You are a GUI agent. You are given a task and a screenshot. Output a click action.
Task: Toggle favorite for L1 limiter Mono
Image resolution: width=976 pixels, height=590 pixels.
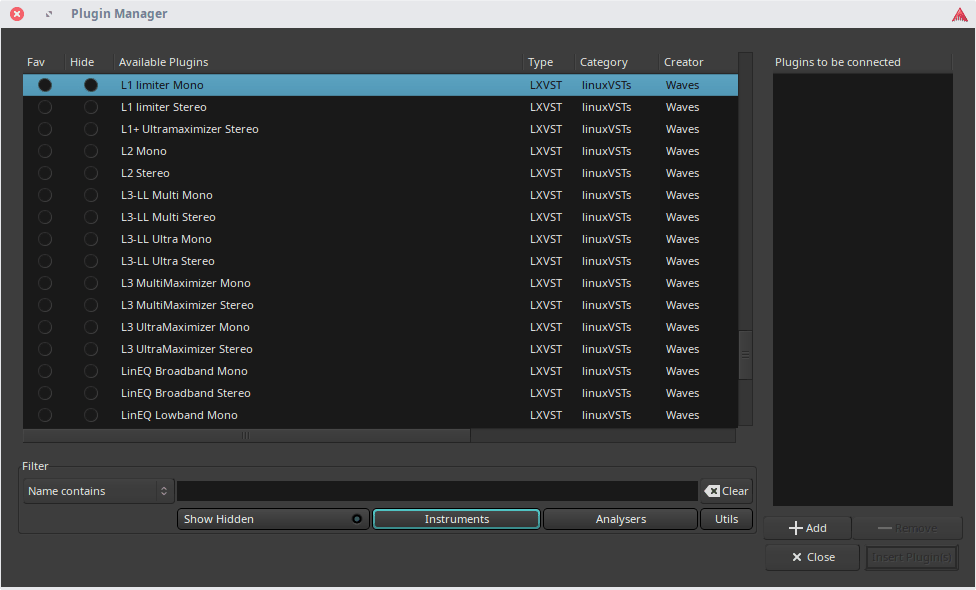coord(45,85)
